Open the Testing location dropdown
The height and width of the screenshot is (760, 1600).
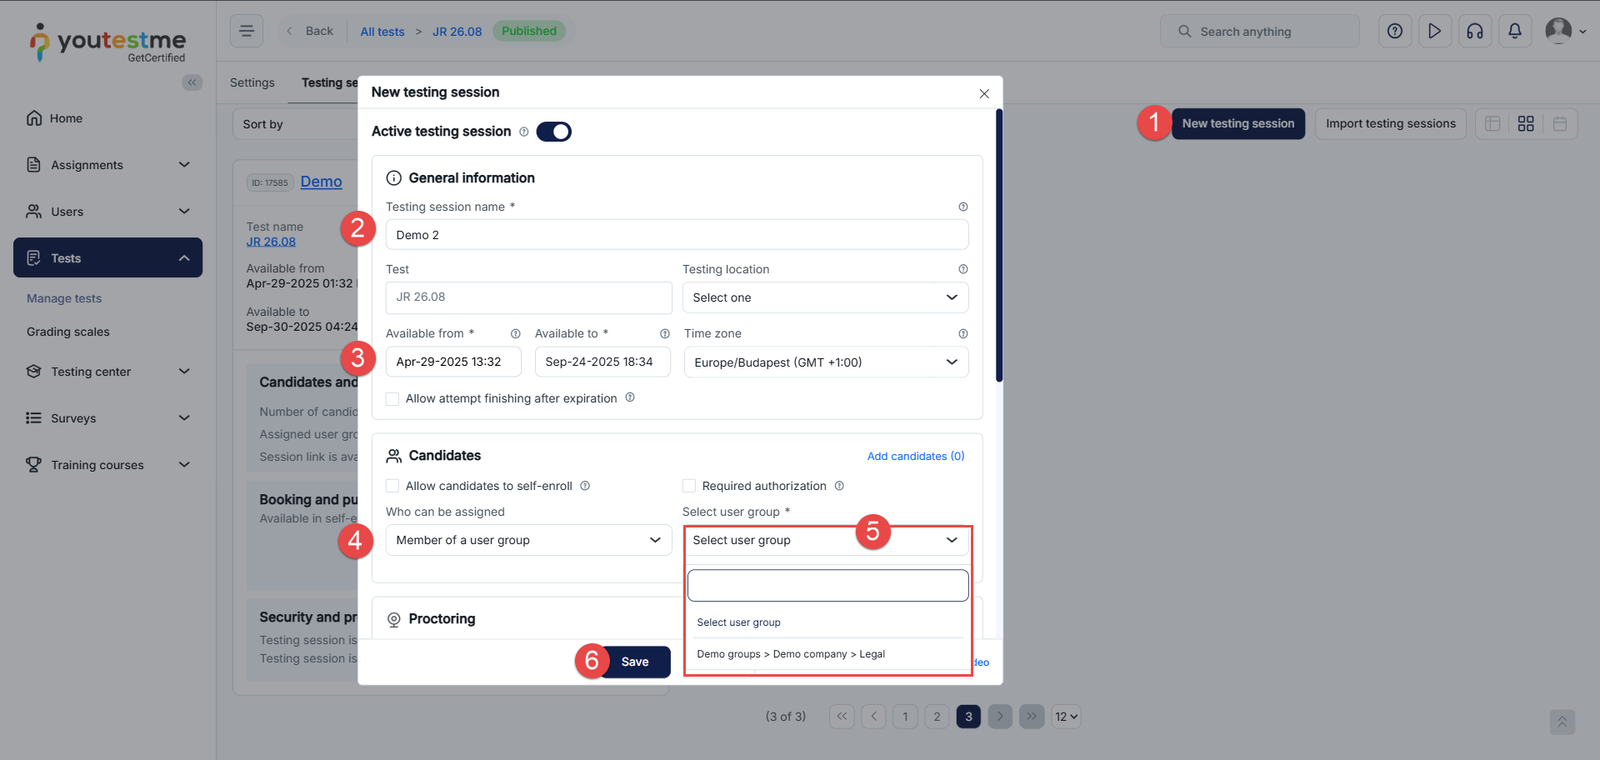pos(825,298)
